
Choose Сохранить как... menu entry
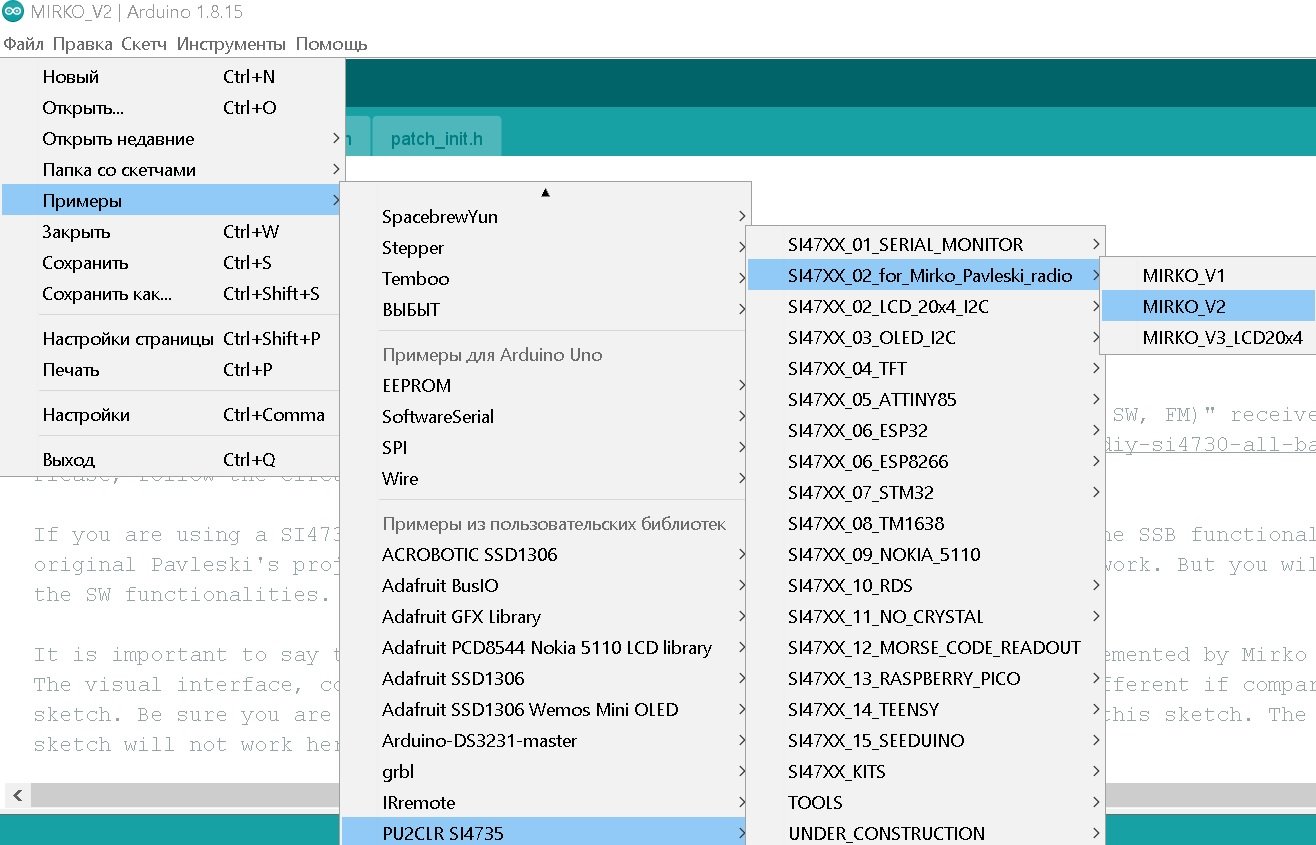point(173,294)
